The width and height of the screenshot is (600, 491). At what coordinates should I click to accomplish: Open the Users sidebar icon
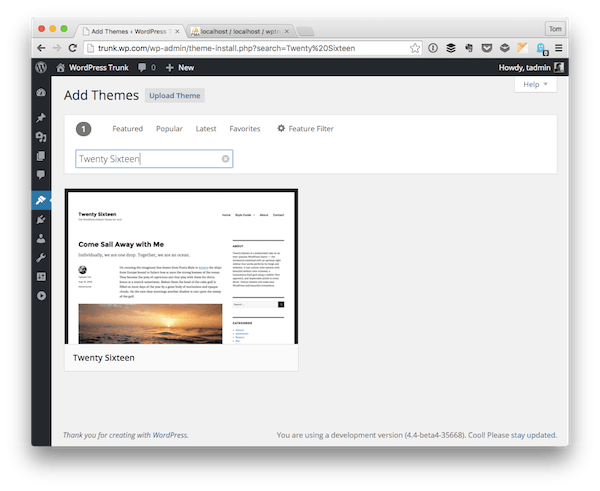point(41,239)
